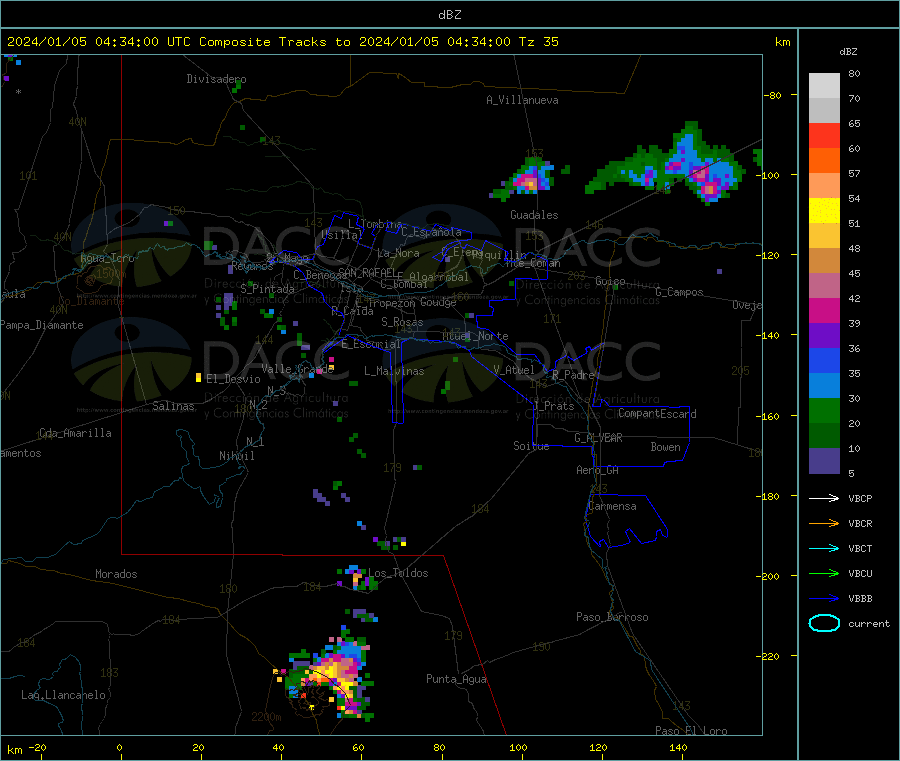Click the Valle_Grande map label

(297, 369)
